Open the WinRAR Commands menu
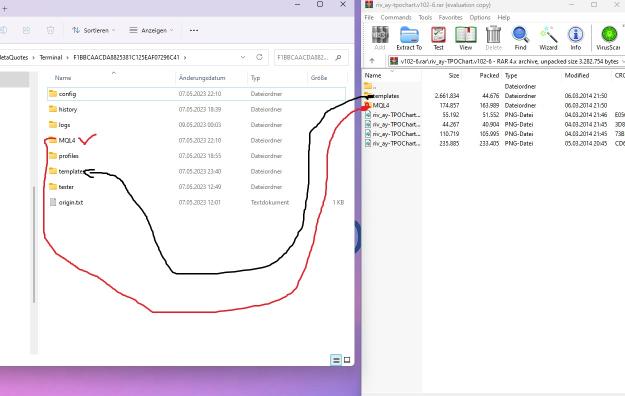The image size is (625, 396). tap(396, 18)
